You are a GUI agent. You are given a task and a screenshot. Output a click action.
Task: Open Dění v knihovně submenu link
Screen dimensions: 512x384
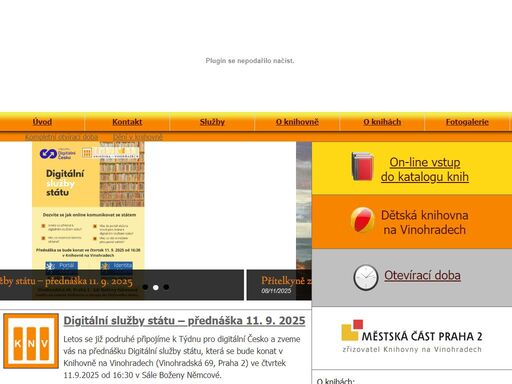tap(138, 137)
